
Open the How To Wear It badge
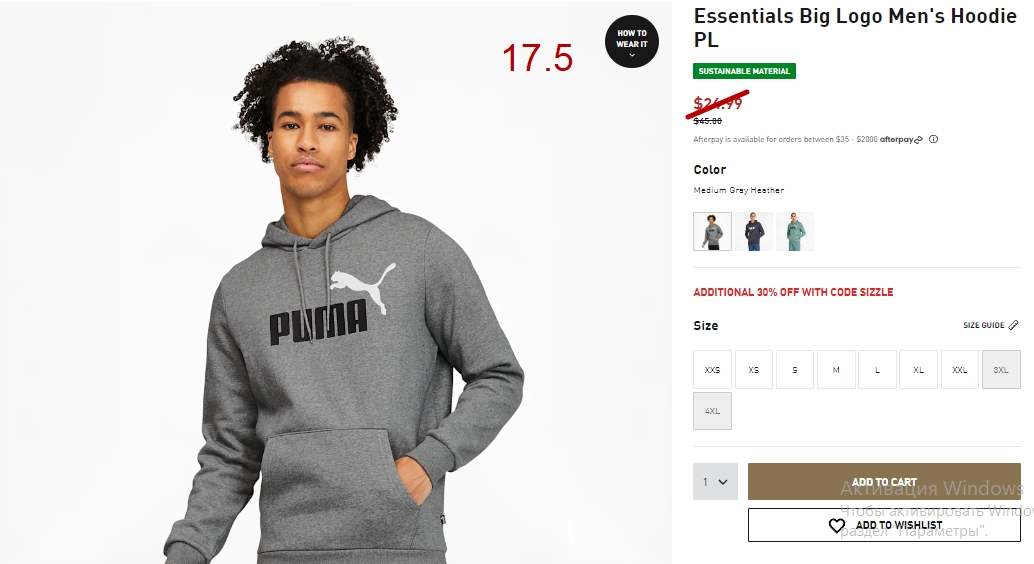632,42
